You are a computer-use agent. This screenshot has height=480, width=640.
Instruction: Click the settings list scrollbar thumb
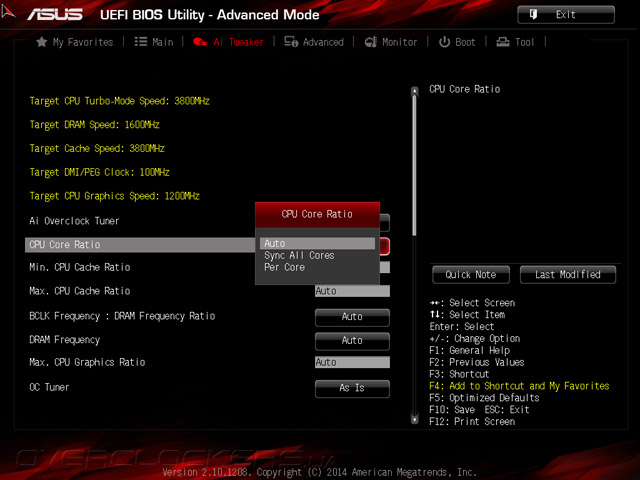coord(415,165)
